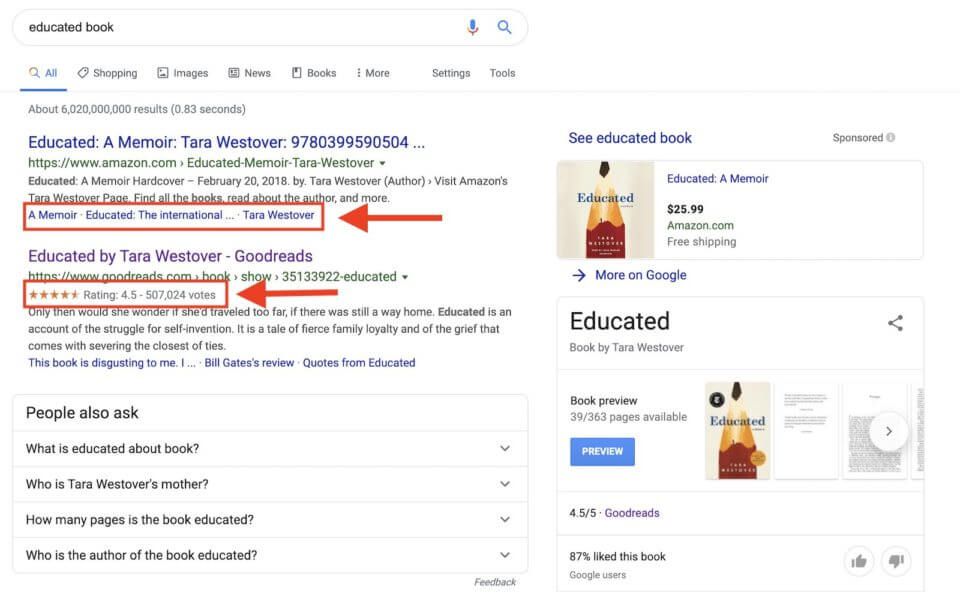Open the Goodreads rating source link
Image resolution: width=960 pixels, height=592 pixels.
[x=632, y=513]
